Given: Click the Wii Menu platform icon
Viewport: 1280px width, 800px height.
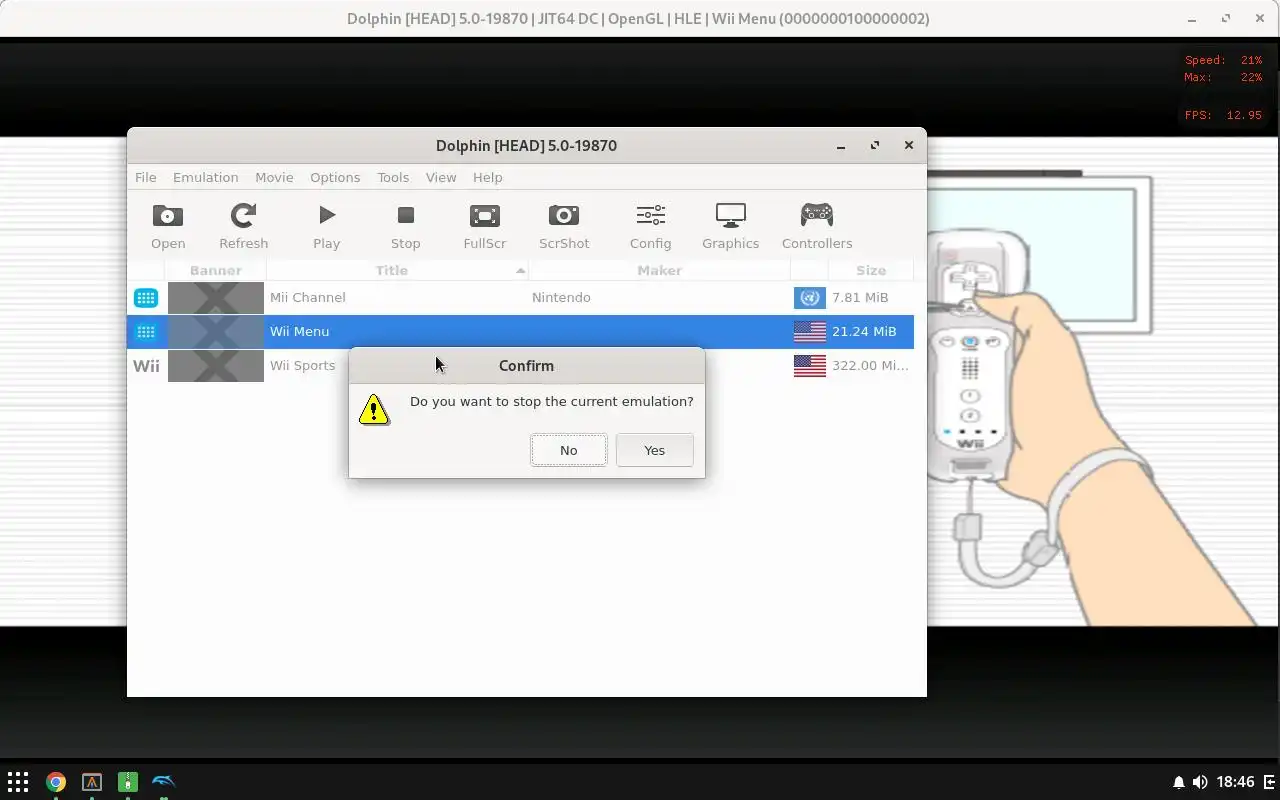Looking at the screenshot, I should 146,331.
